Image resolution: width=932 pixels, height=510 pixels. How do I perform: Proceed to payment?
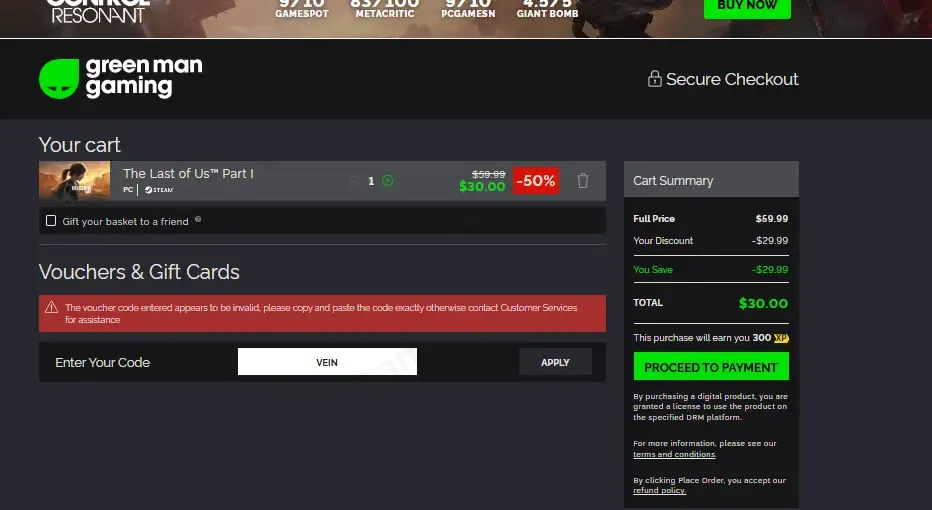pos(711,367)
